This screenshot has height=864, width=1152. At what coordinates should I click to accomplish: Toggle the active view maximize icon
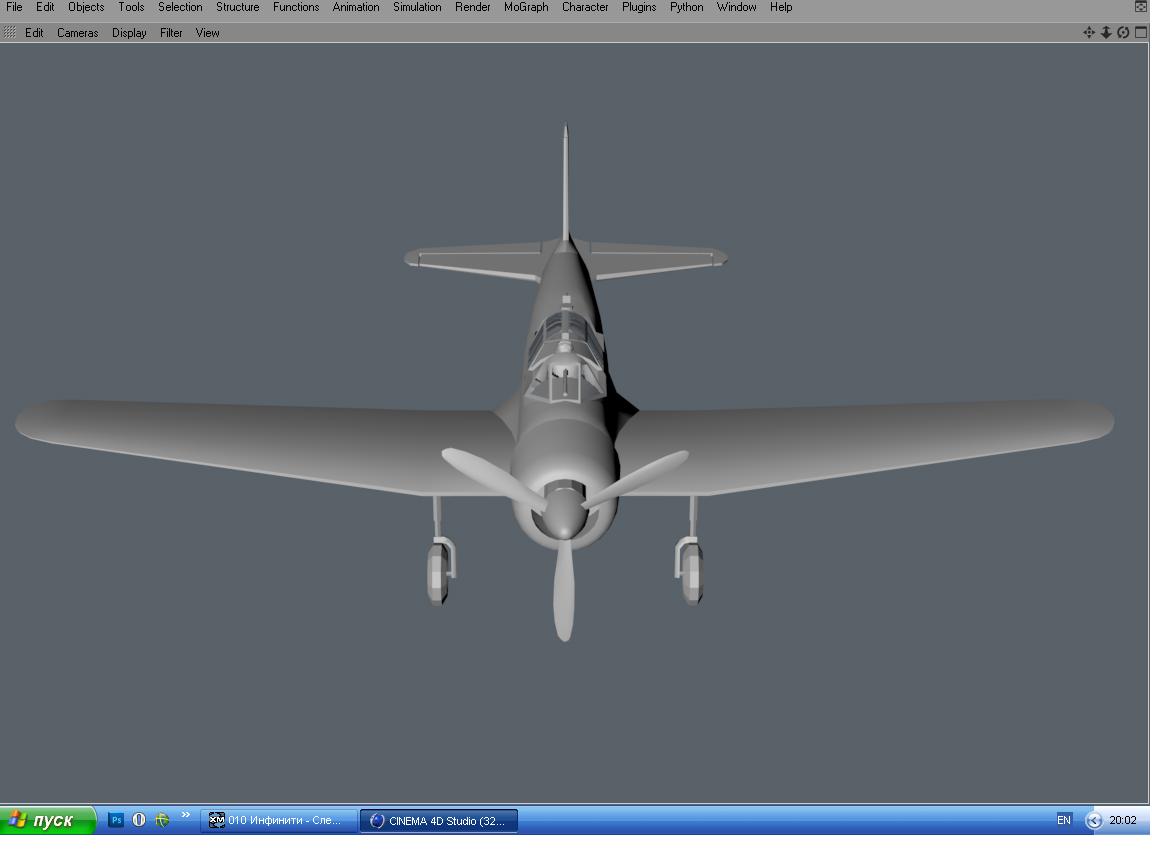tap(1140, 32)
